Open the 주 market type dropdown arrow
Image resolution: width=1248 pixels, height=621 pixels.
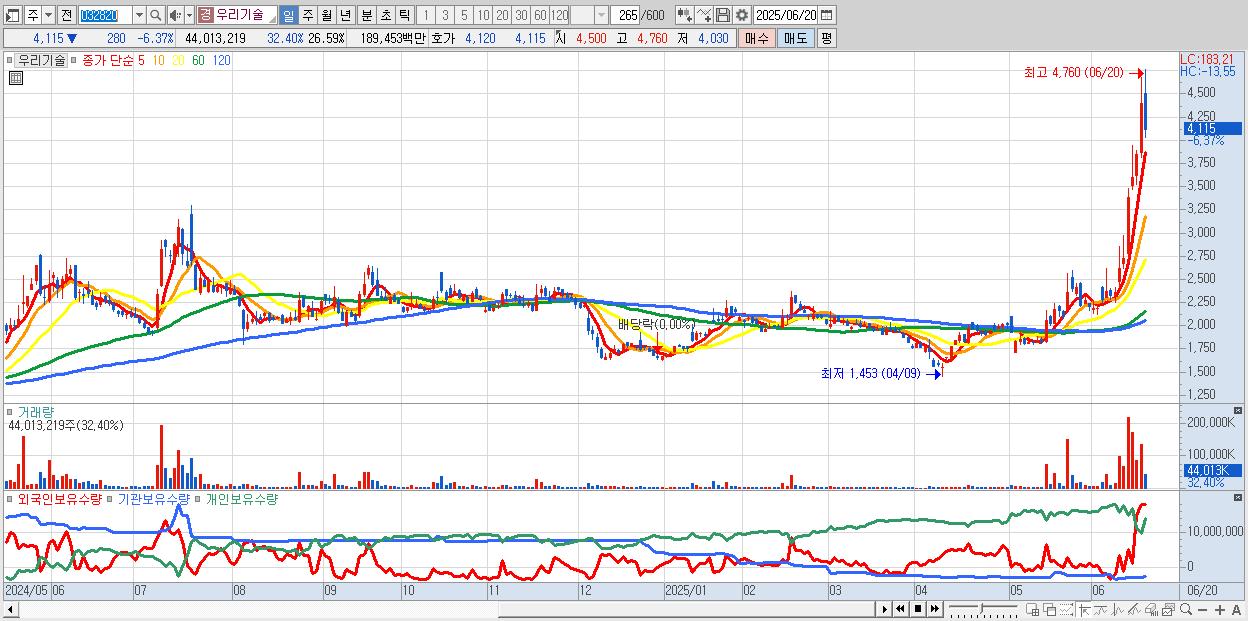click(x=48, y=15)
